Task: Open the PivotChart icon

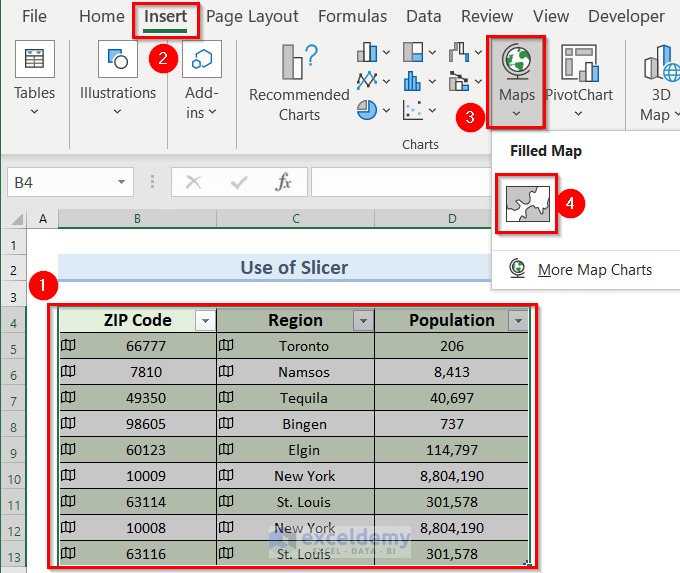Action: tap(580, 63)
